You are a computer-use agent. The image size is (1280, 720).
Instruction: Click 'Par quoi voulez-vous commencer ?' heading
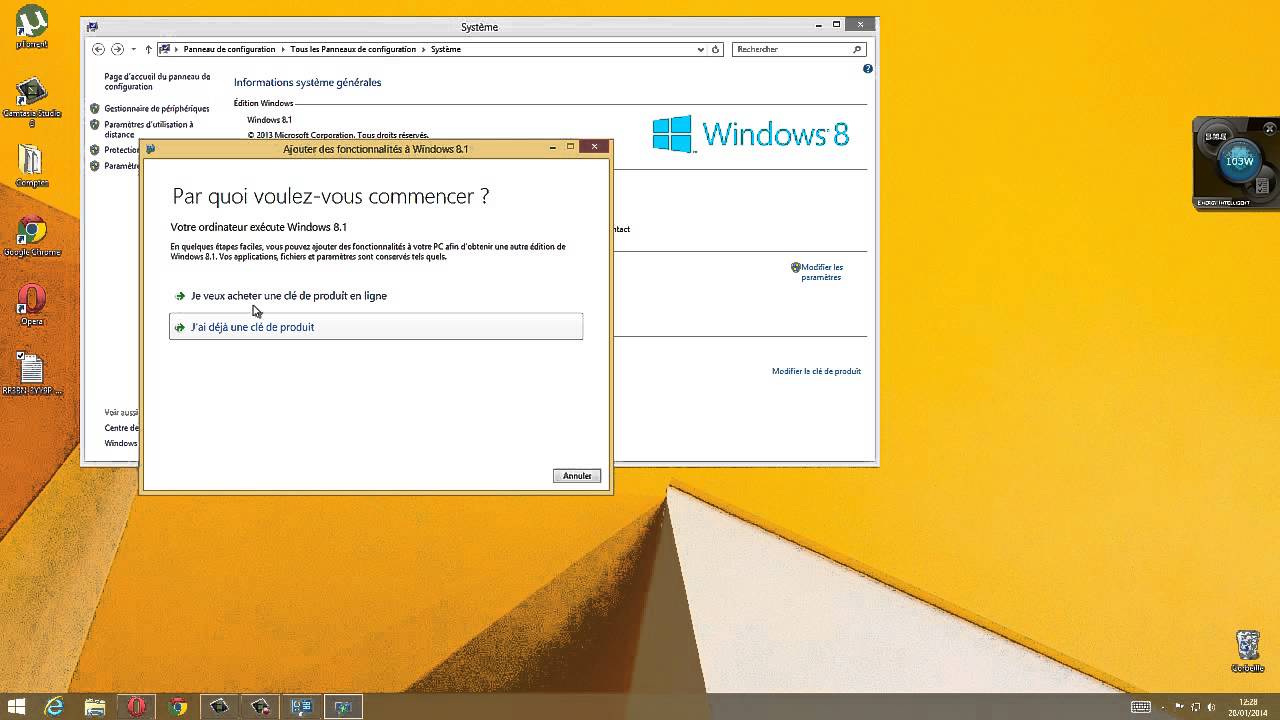[x=331, y=196]
